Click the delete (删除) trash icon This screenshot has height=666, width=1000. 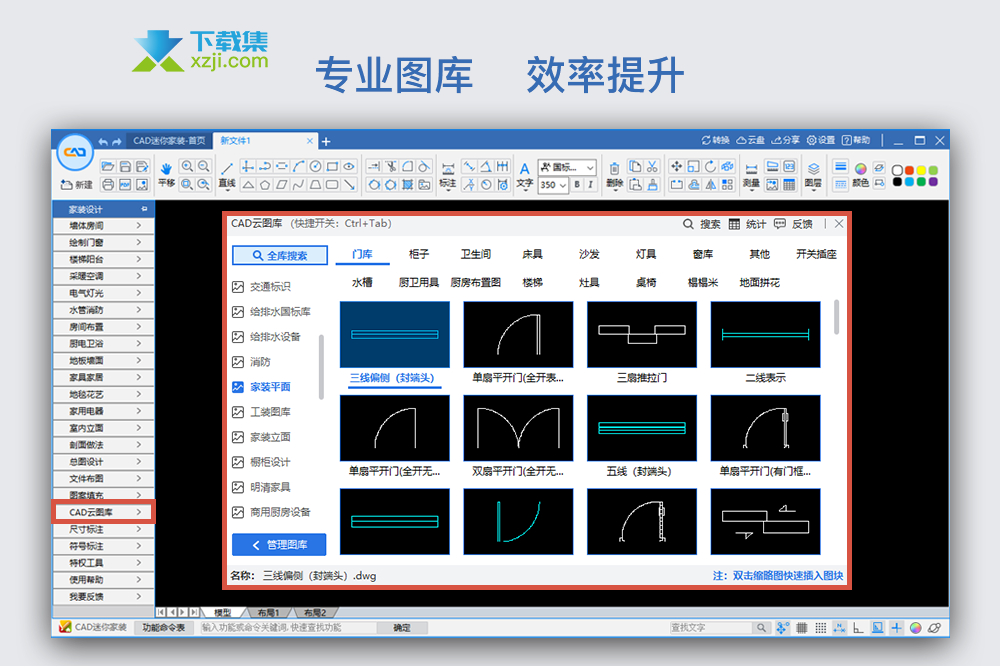pyautogui.click(x=614, y=168)
